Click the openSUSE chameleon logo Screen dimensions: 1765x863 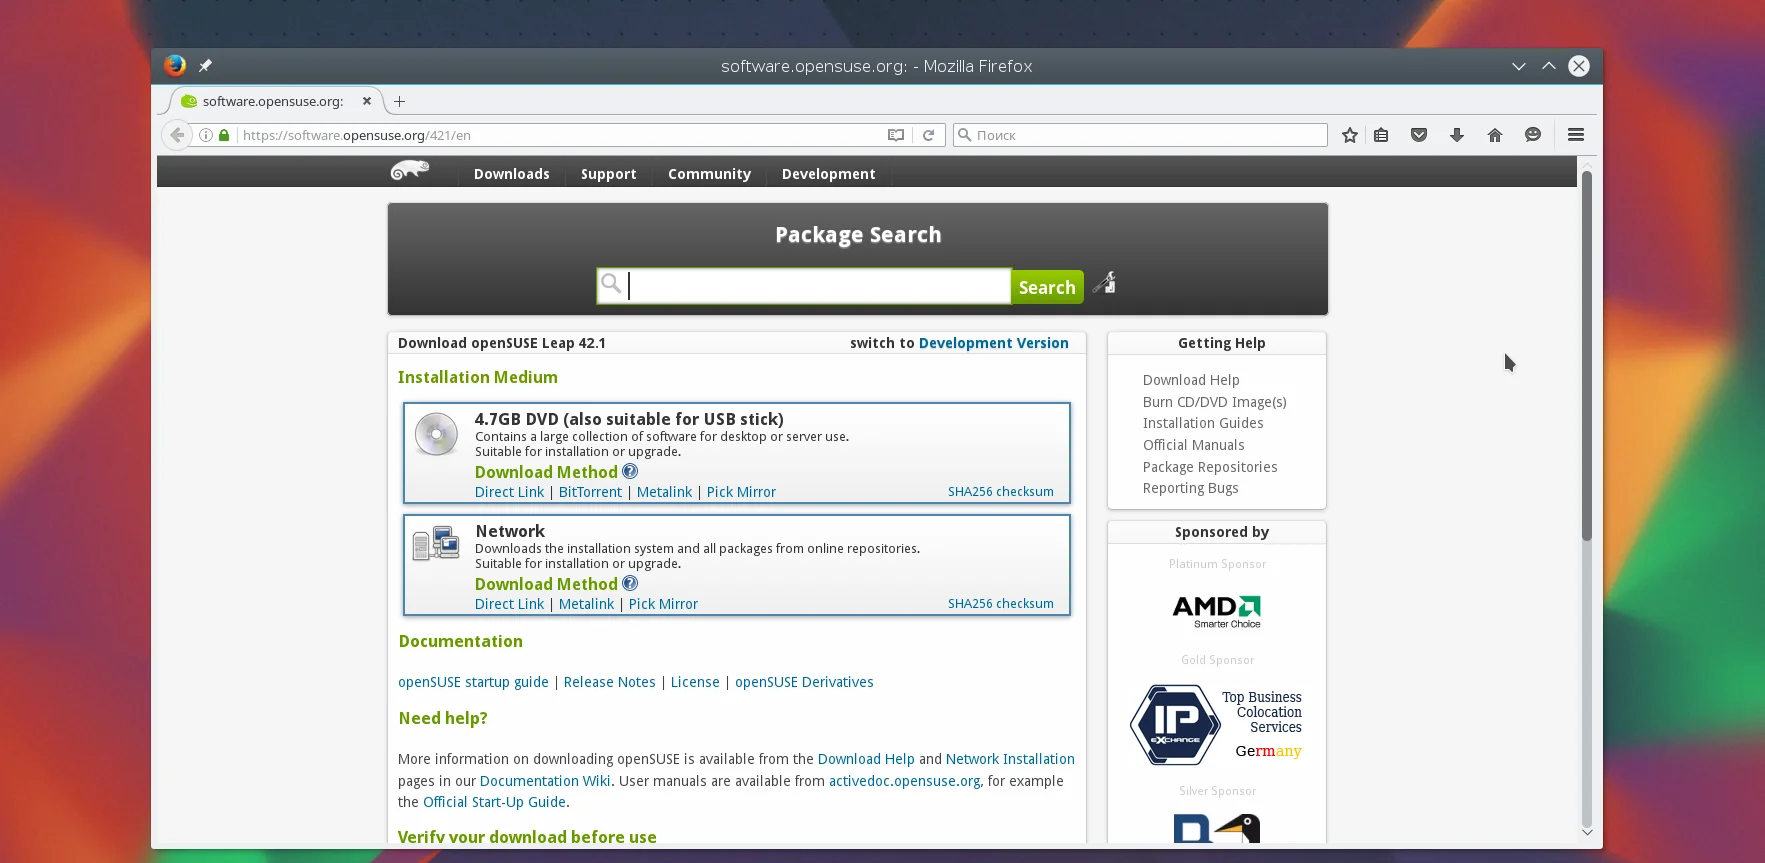409,170
